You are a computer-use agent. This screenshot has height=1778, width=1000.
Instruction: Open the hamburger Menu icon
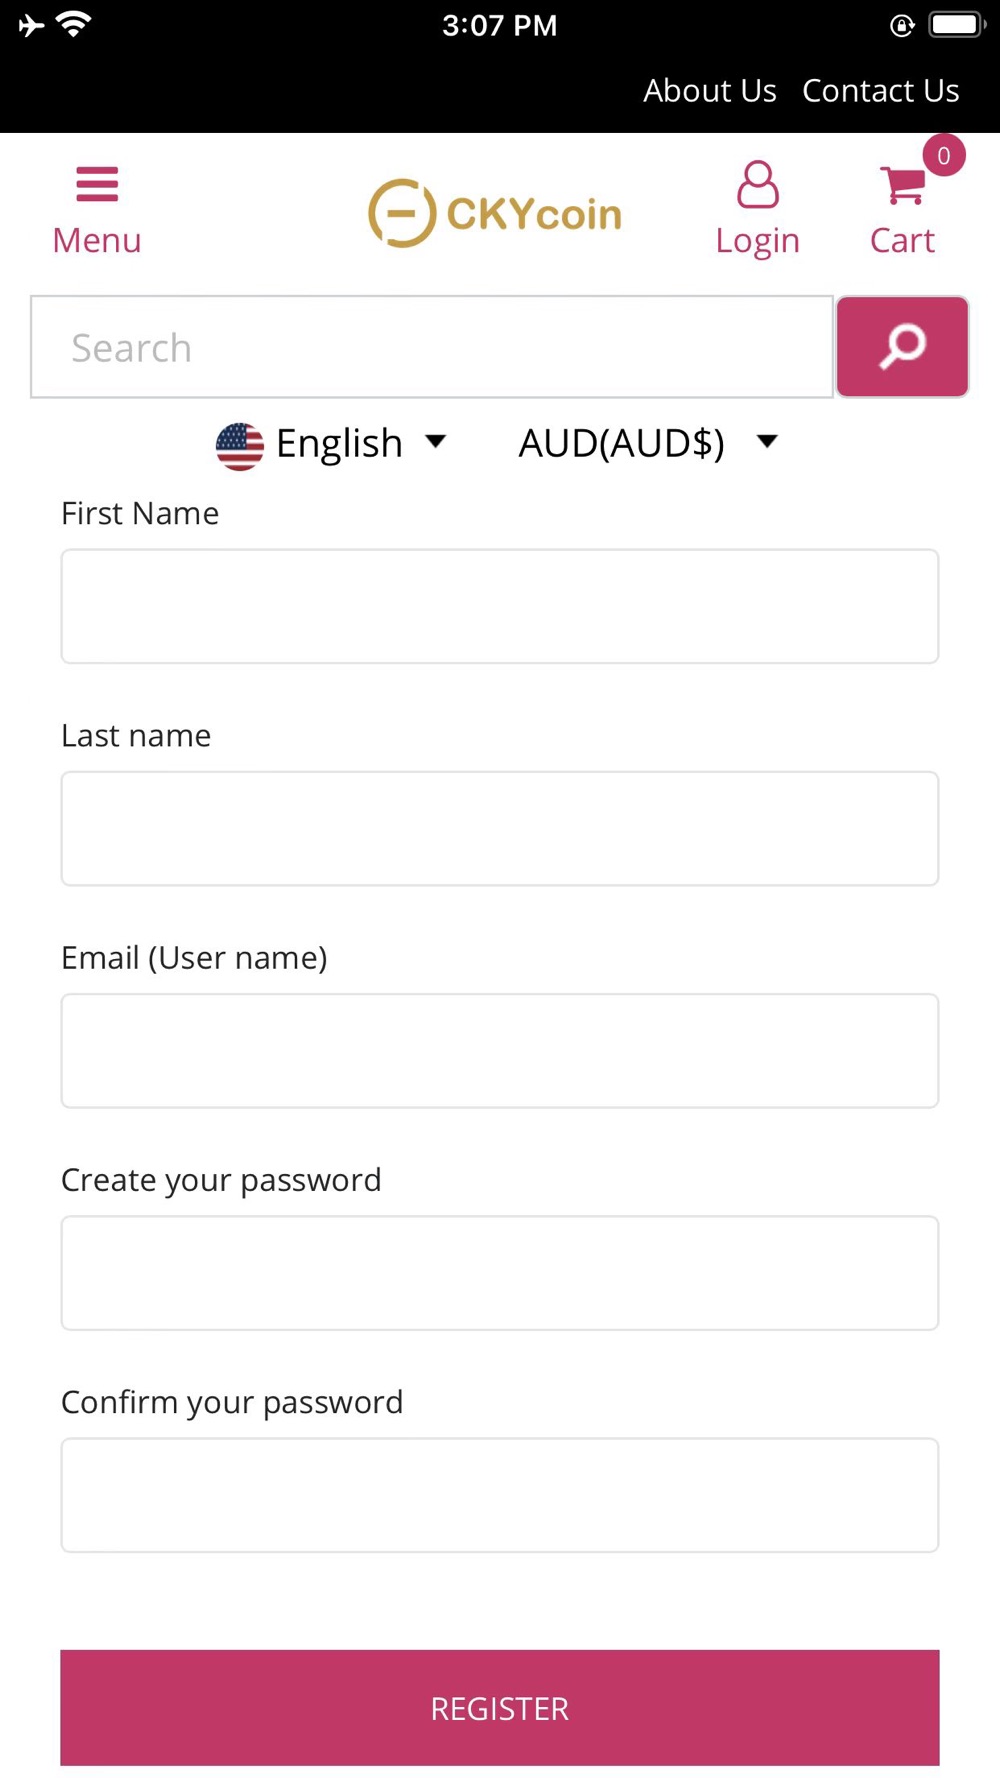coord(97,184)
